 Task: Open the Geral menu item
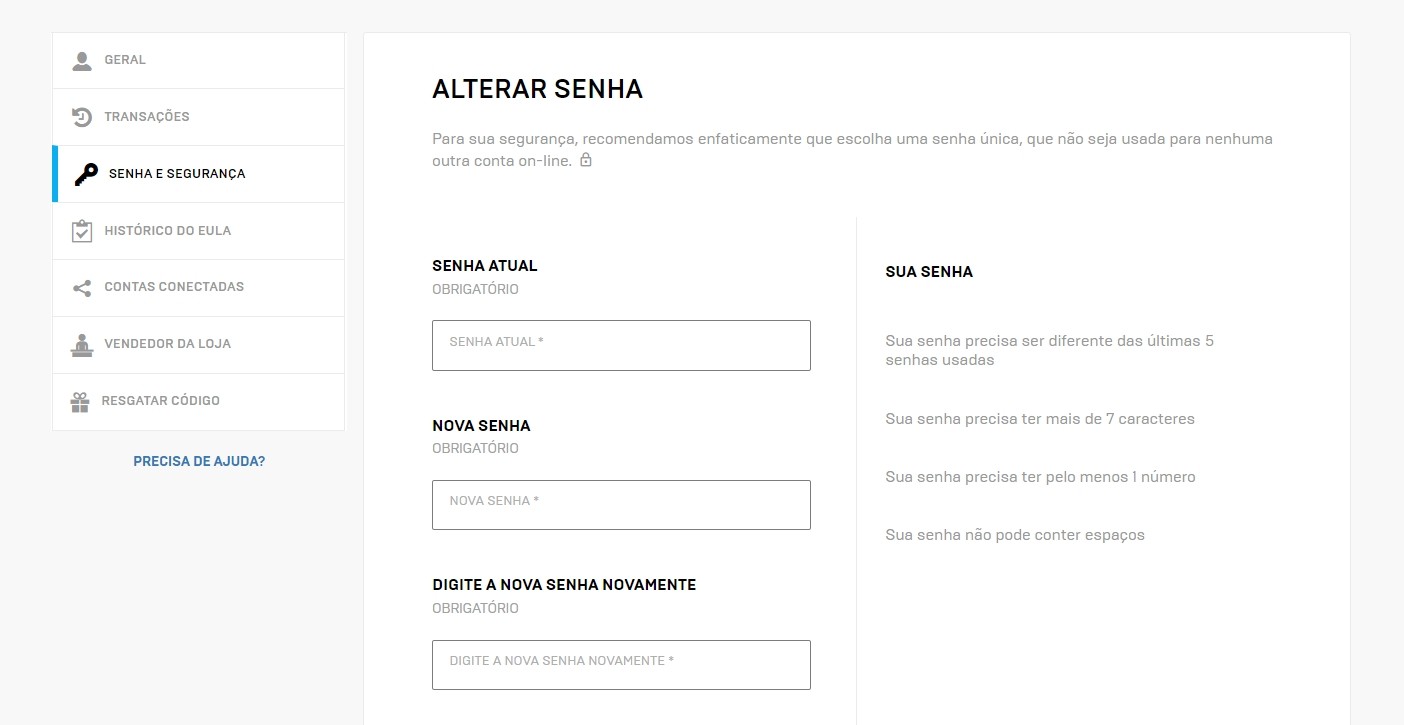125,60
